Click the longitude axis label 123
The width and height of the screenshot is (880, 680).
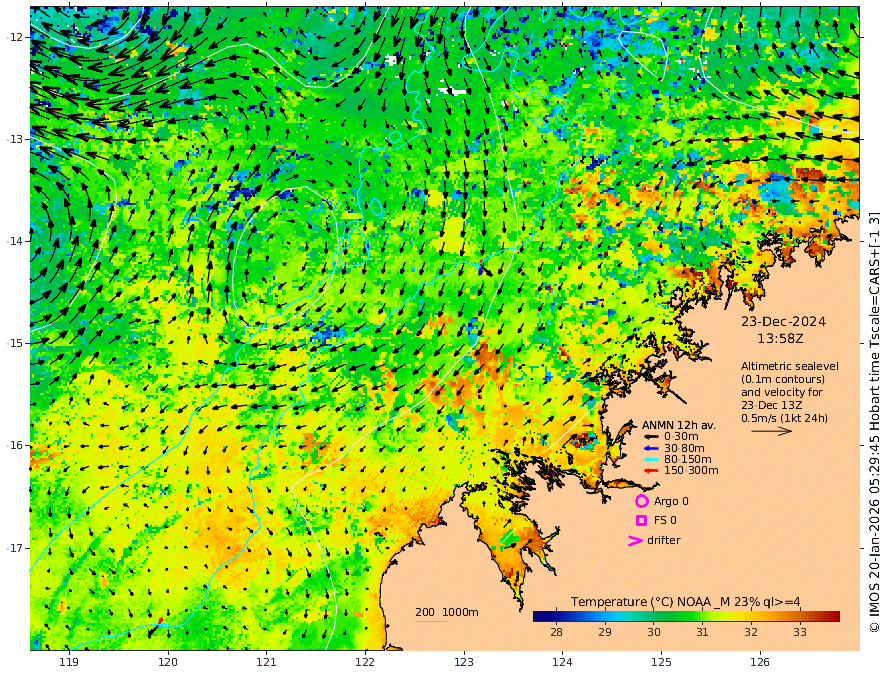point(464,662)
